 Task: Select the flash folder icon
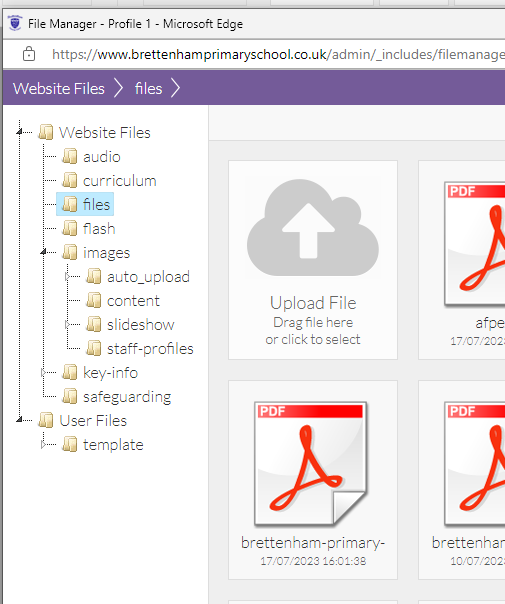point(70,228)
